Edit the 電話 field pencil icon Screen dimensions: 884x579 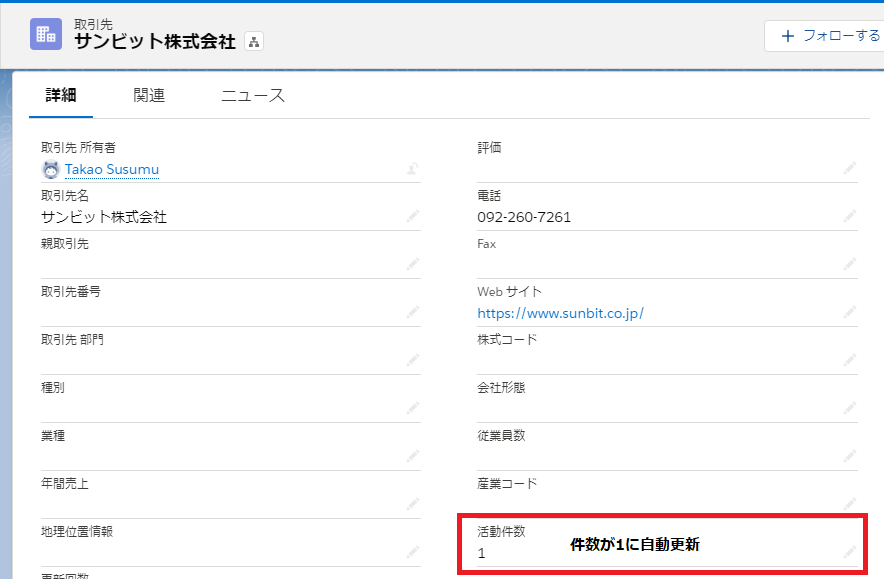pos(850,216)
